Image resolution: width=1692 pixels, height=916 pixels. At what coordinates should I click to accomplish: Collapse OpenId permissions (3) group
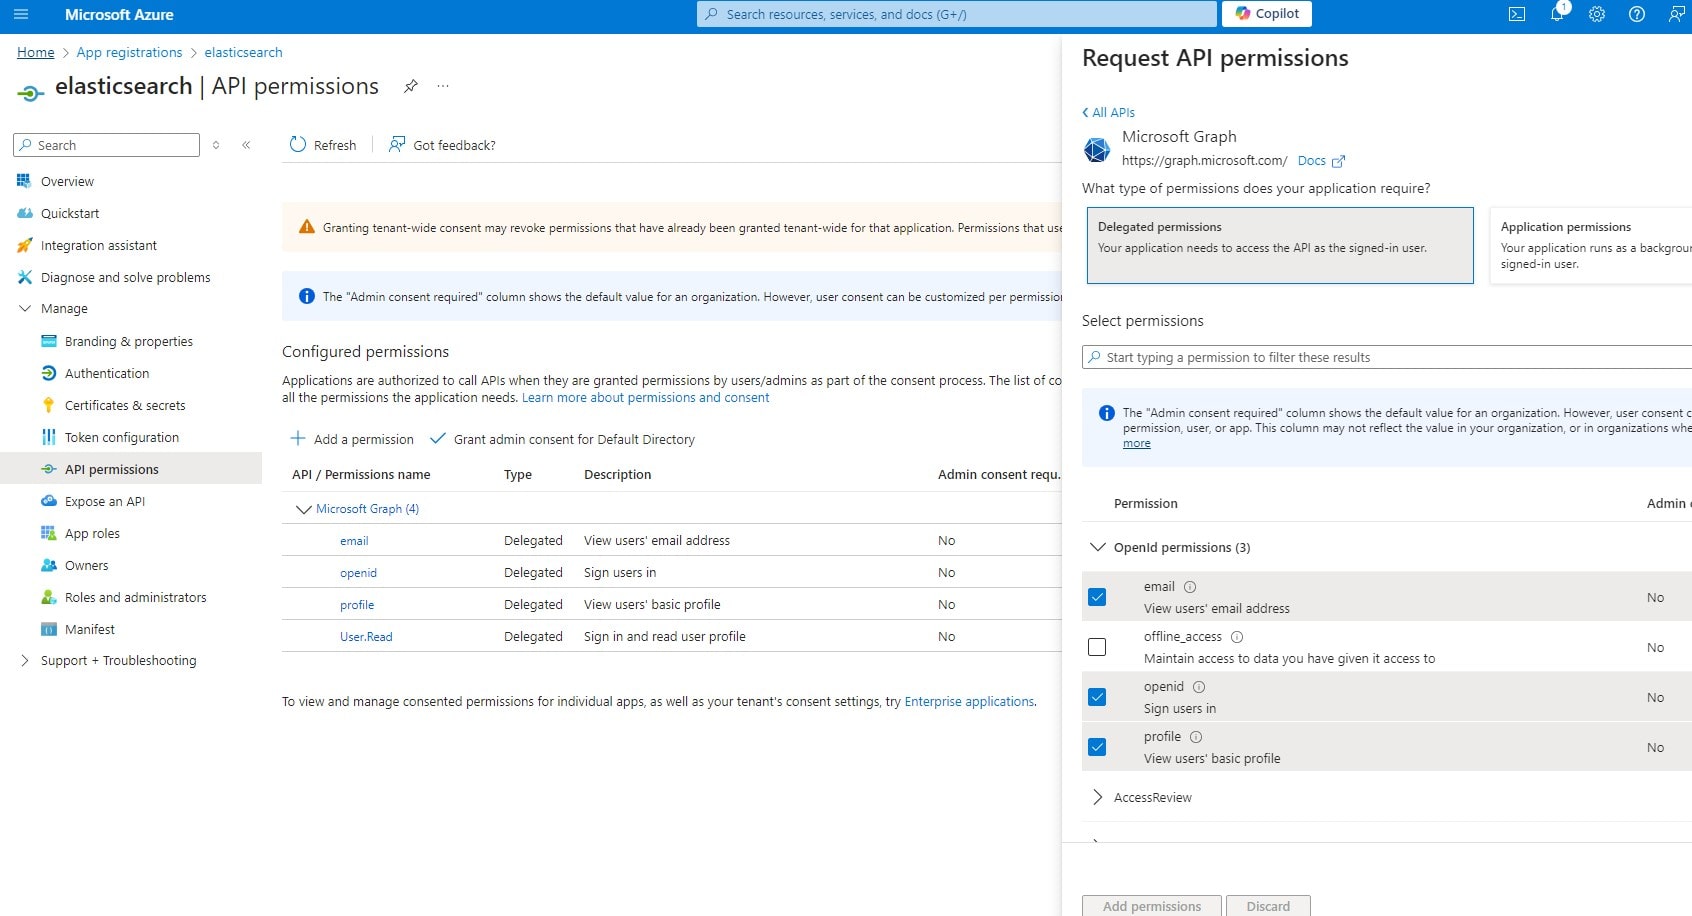click(1097, 547)
